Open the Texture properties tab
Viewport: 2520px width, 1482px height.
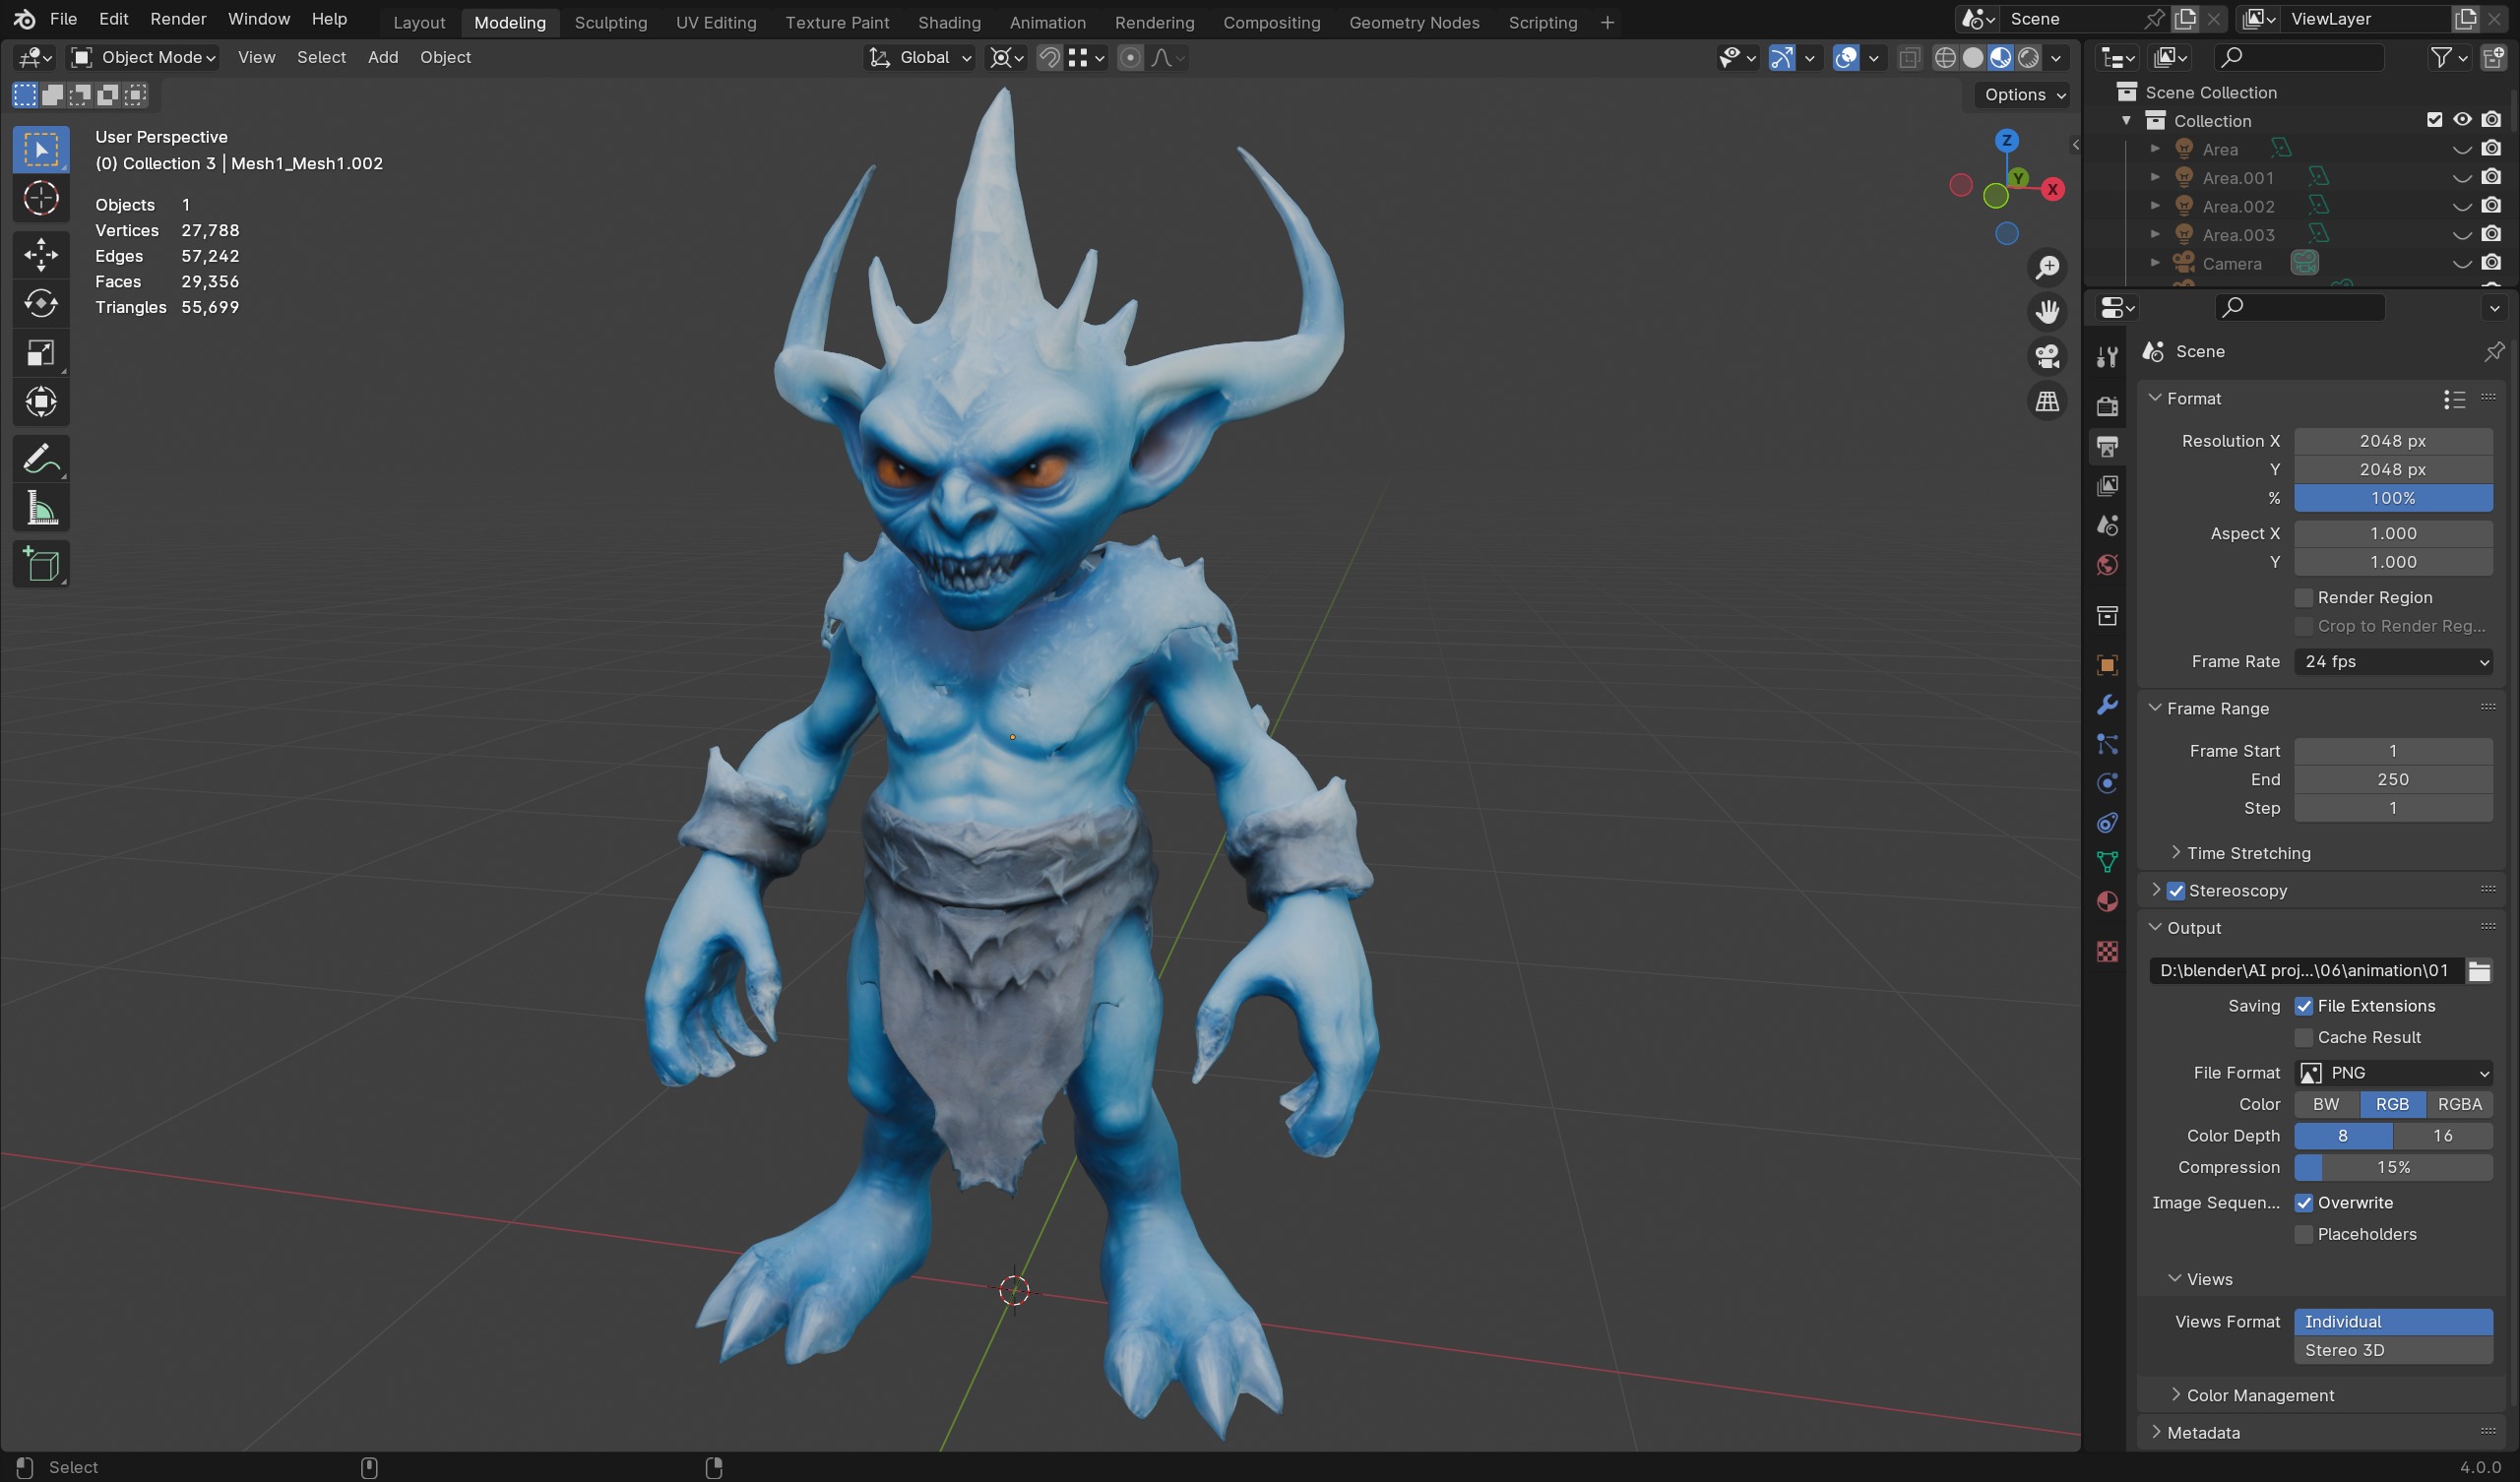[2107, 952]
